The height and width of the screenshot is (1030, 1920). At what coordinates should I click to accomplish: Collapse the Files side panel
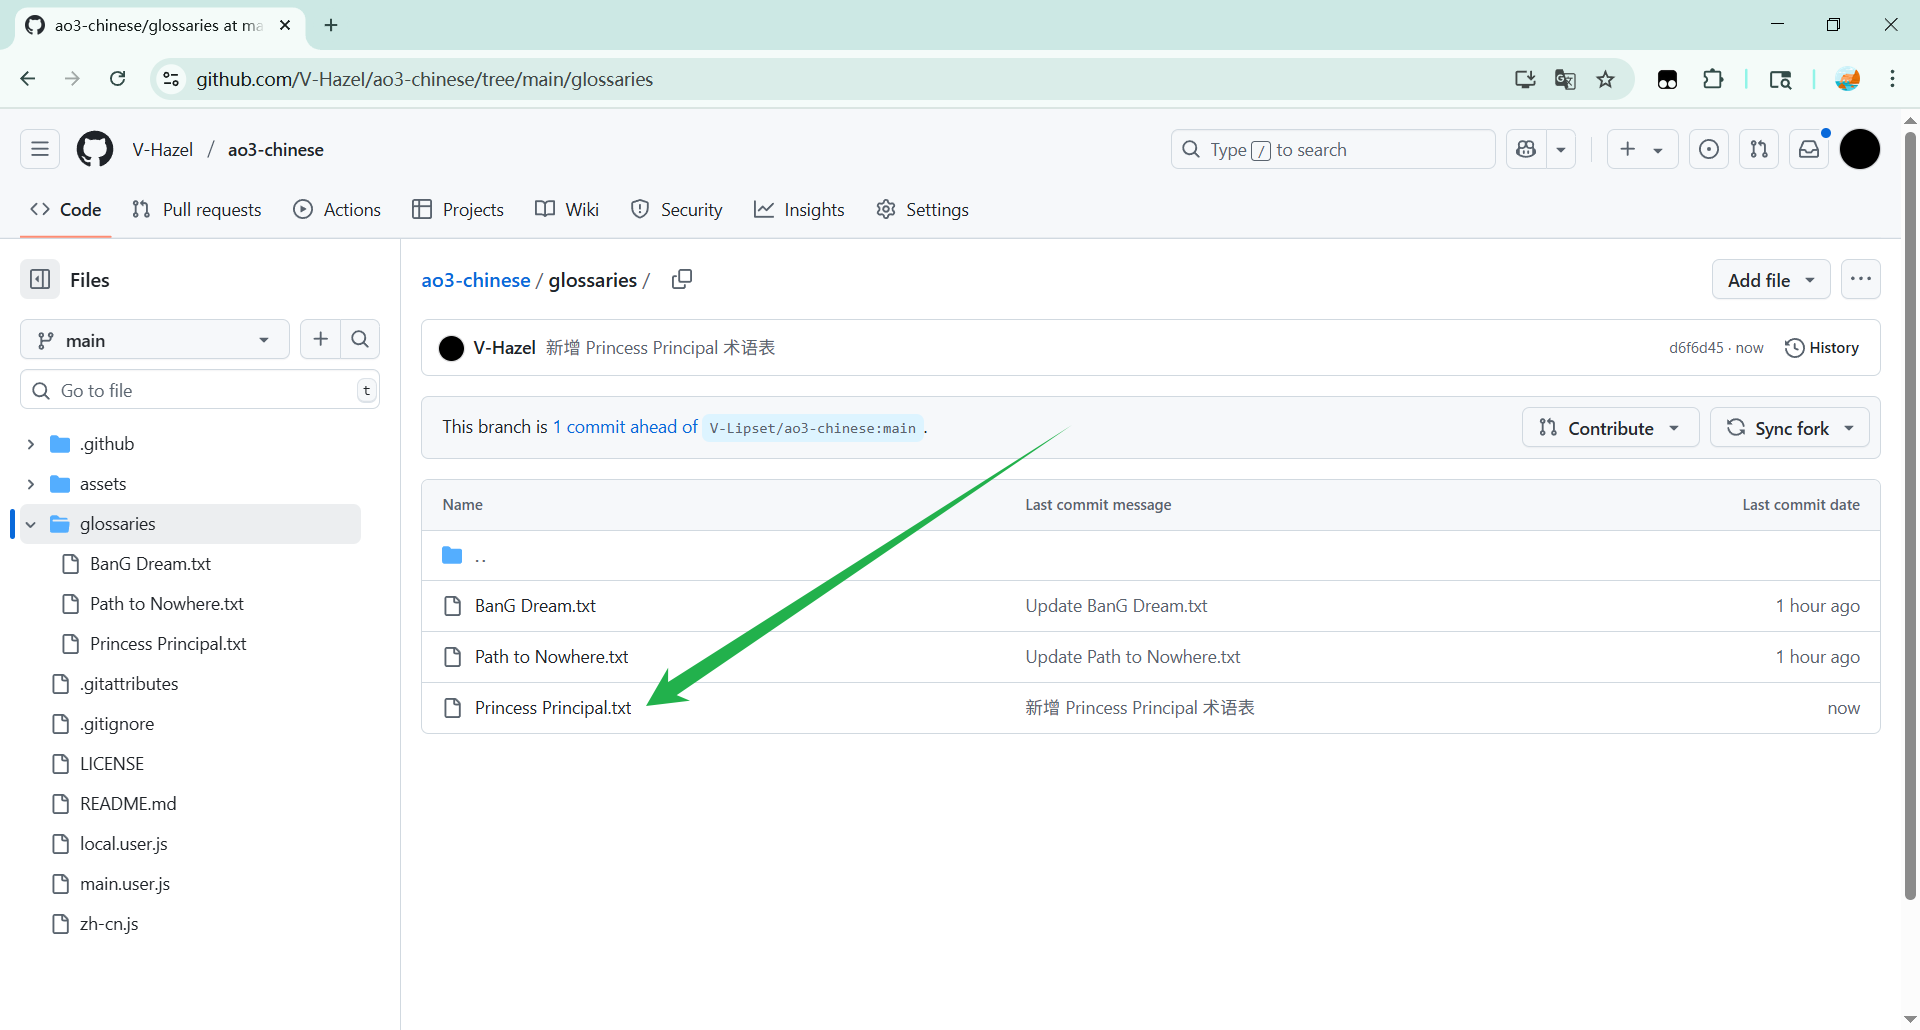click(x=40, y=280)
